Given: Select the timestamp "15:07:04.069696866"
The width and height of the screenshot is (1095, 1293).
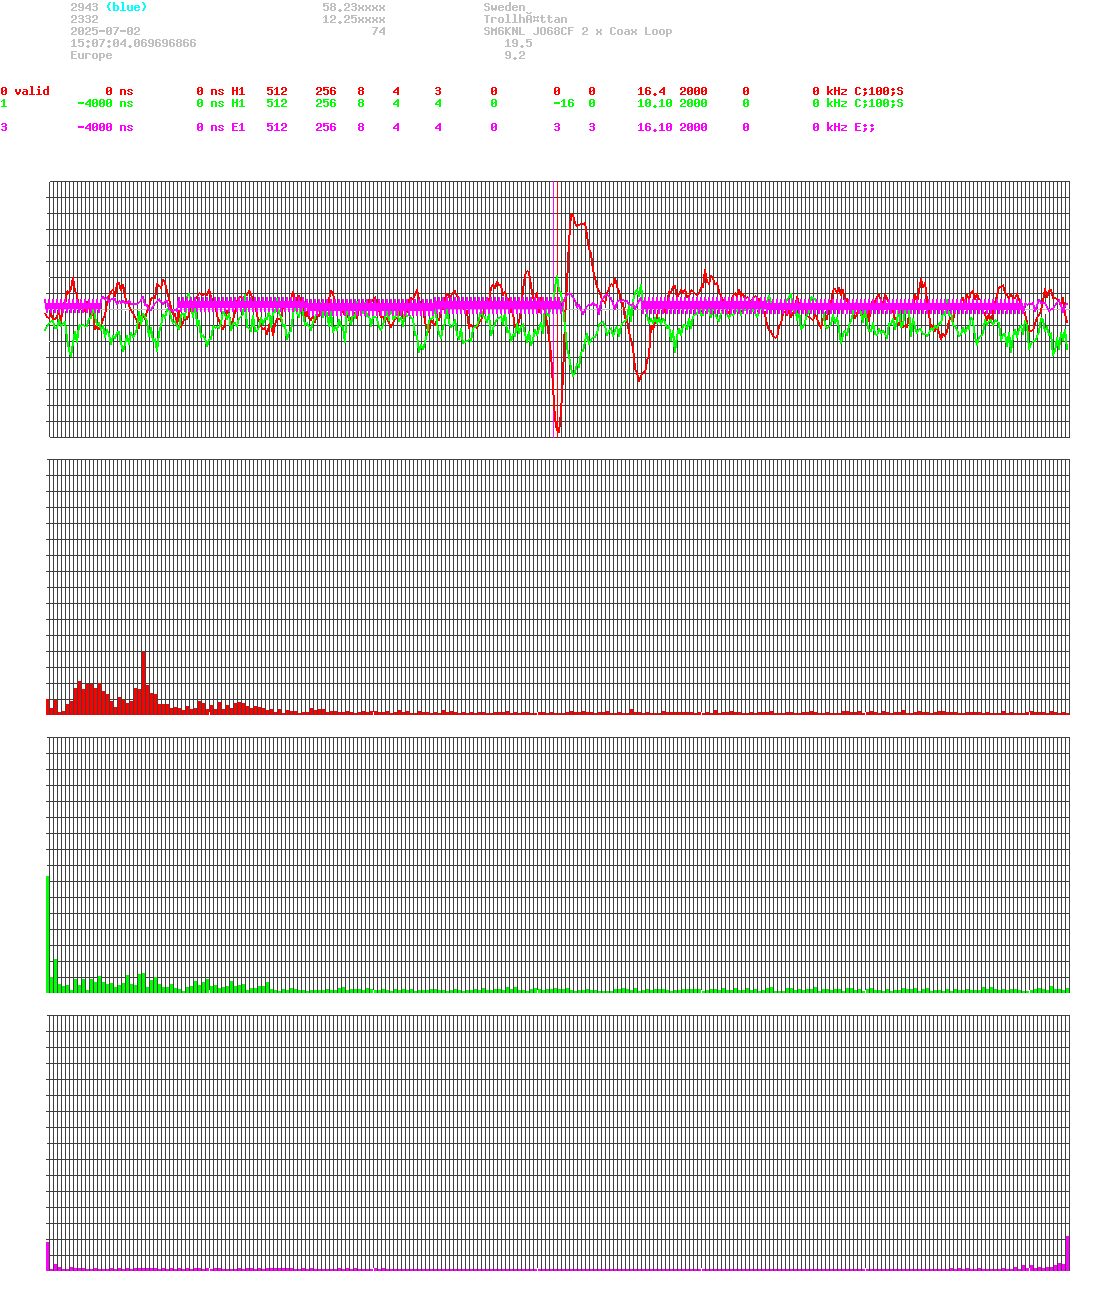Looking at the screenshot, I should (133, 43).
